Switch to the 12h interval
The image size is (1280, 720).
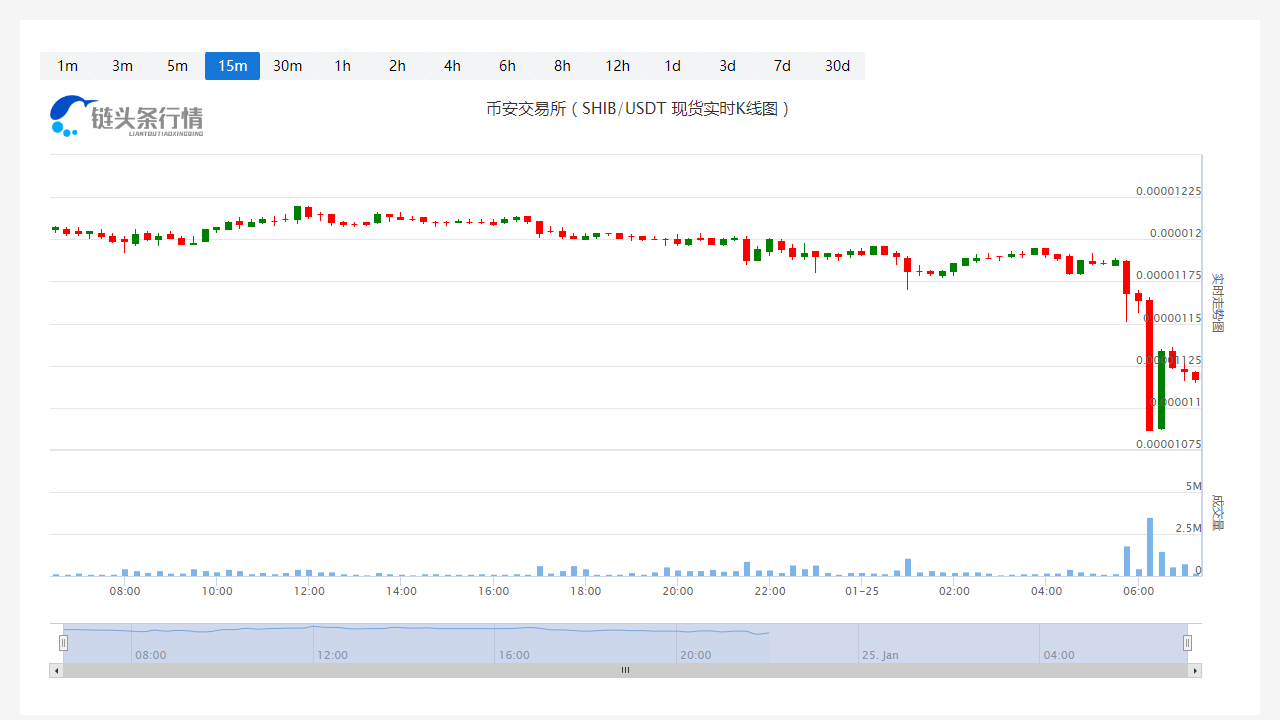tap(617, 66)
